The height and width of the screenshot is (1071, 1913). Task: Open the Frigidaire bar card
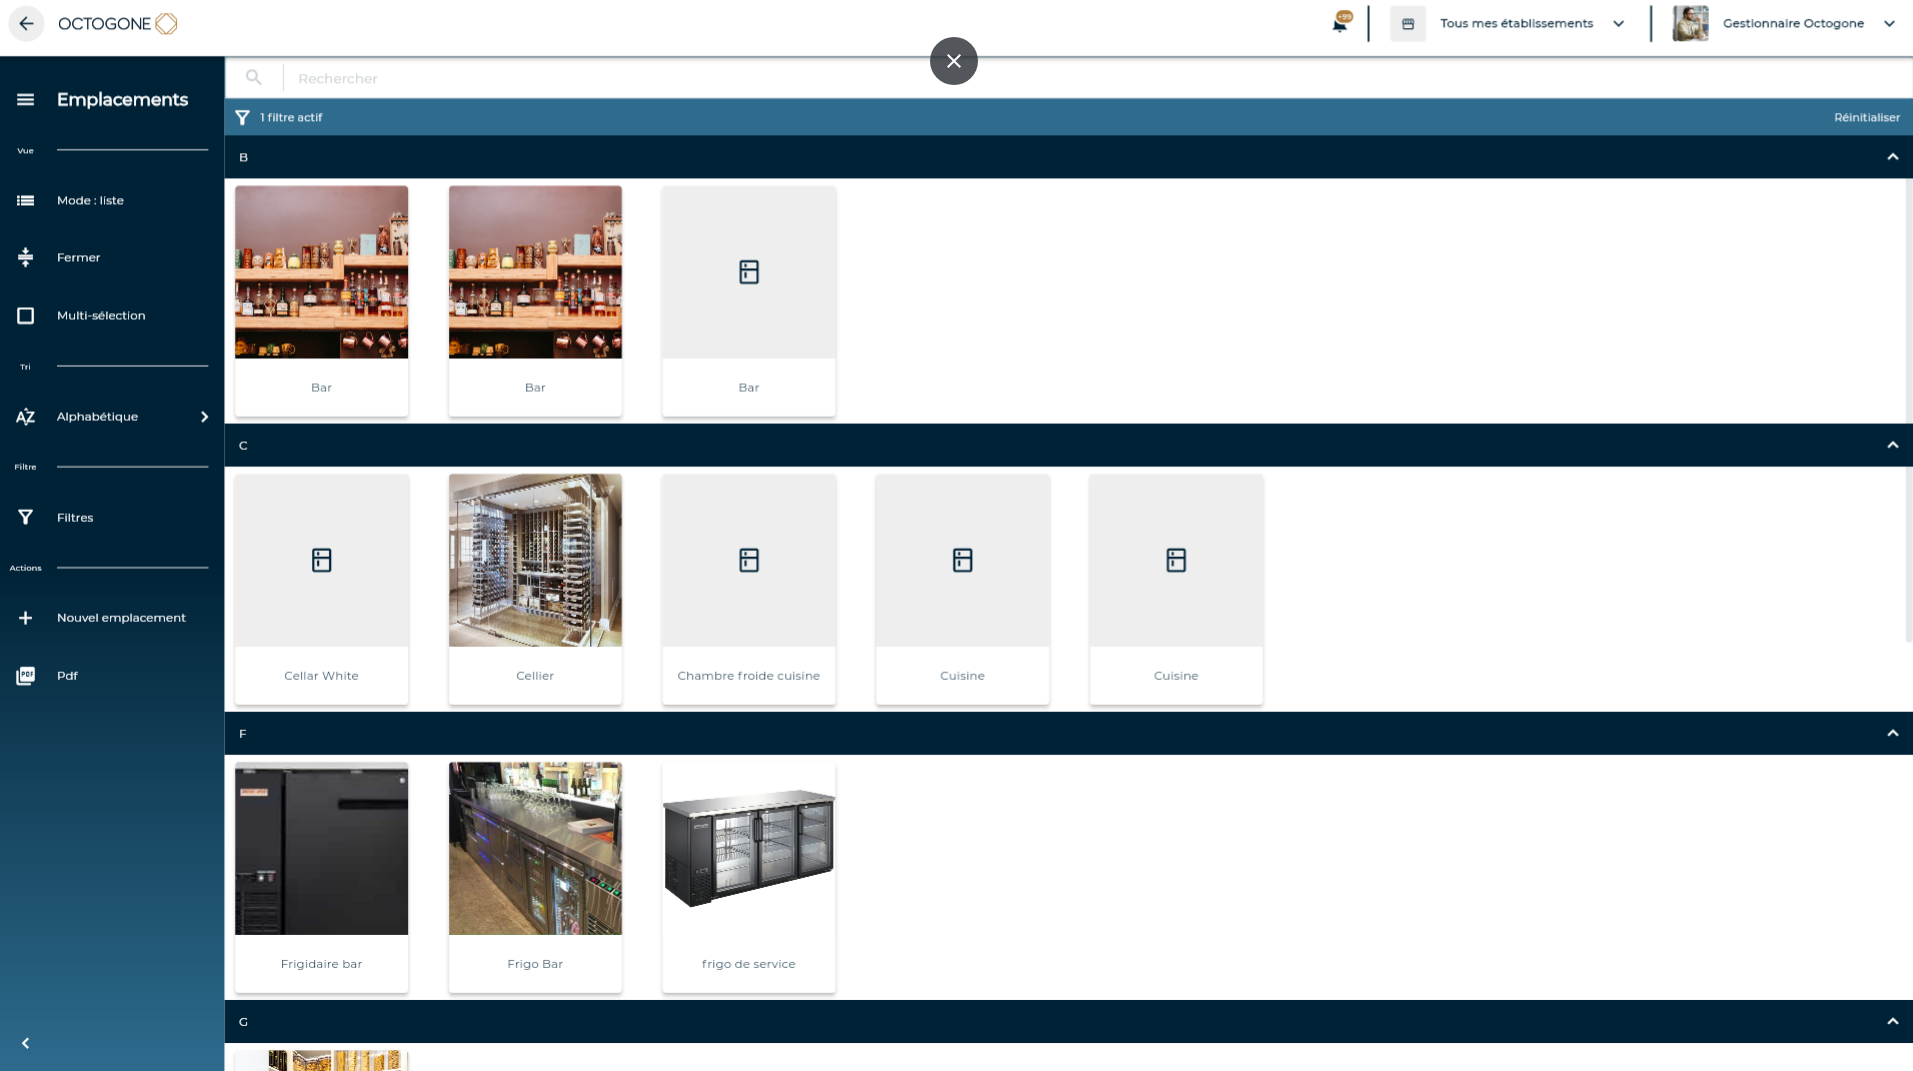pyautogui.click(x=321, y=877)
